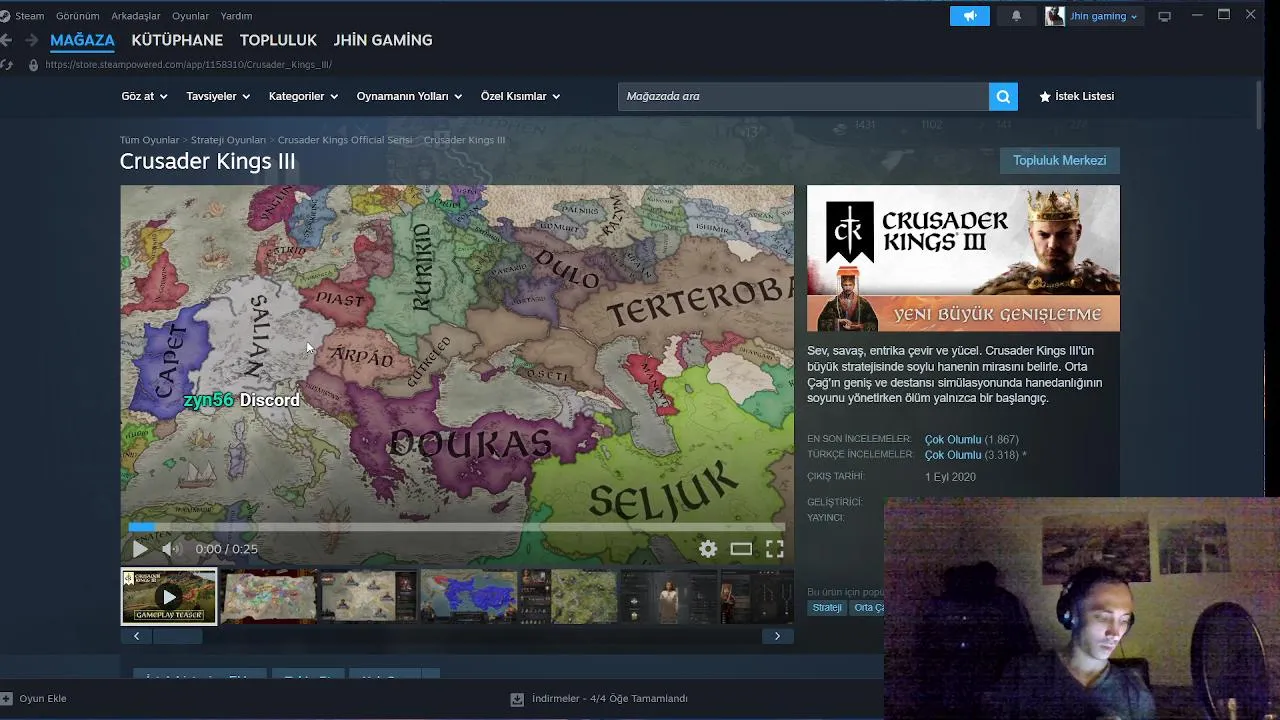Open notifications with the bell icon
The image size is (1280, 720).
pyautogui.click(x=1016, y=16)
